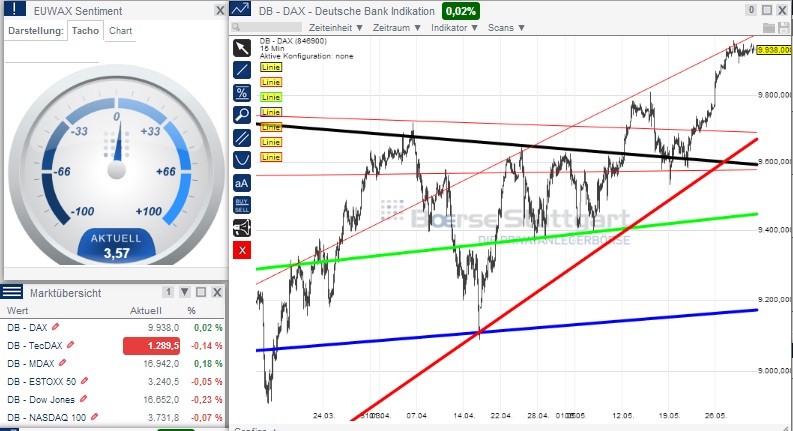This screenshot has width=793, height=431.
Task: Click the AKTUELL 3,57 sentiment readout
Action: pyautogui.click(x=116, y=246)
